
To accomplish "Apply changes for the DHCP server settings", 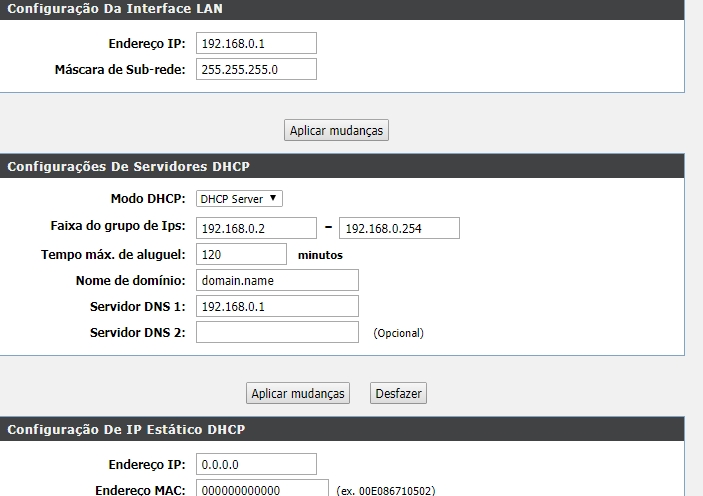I will tap(299, 394).
